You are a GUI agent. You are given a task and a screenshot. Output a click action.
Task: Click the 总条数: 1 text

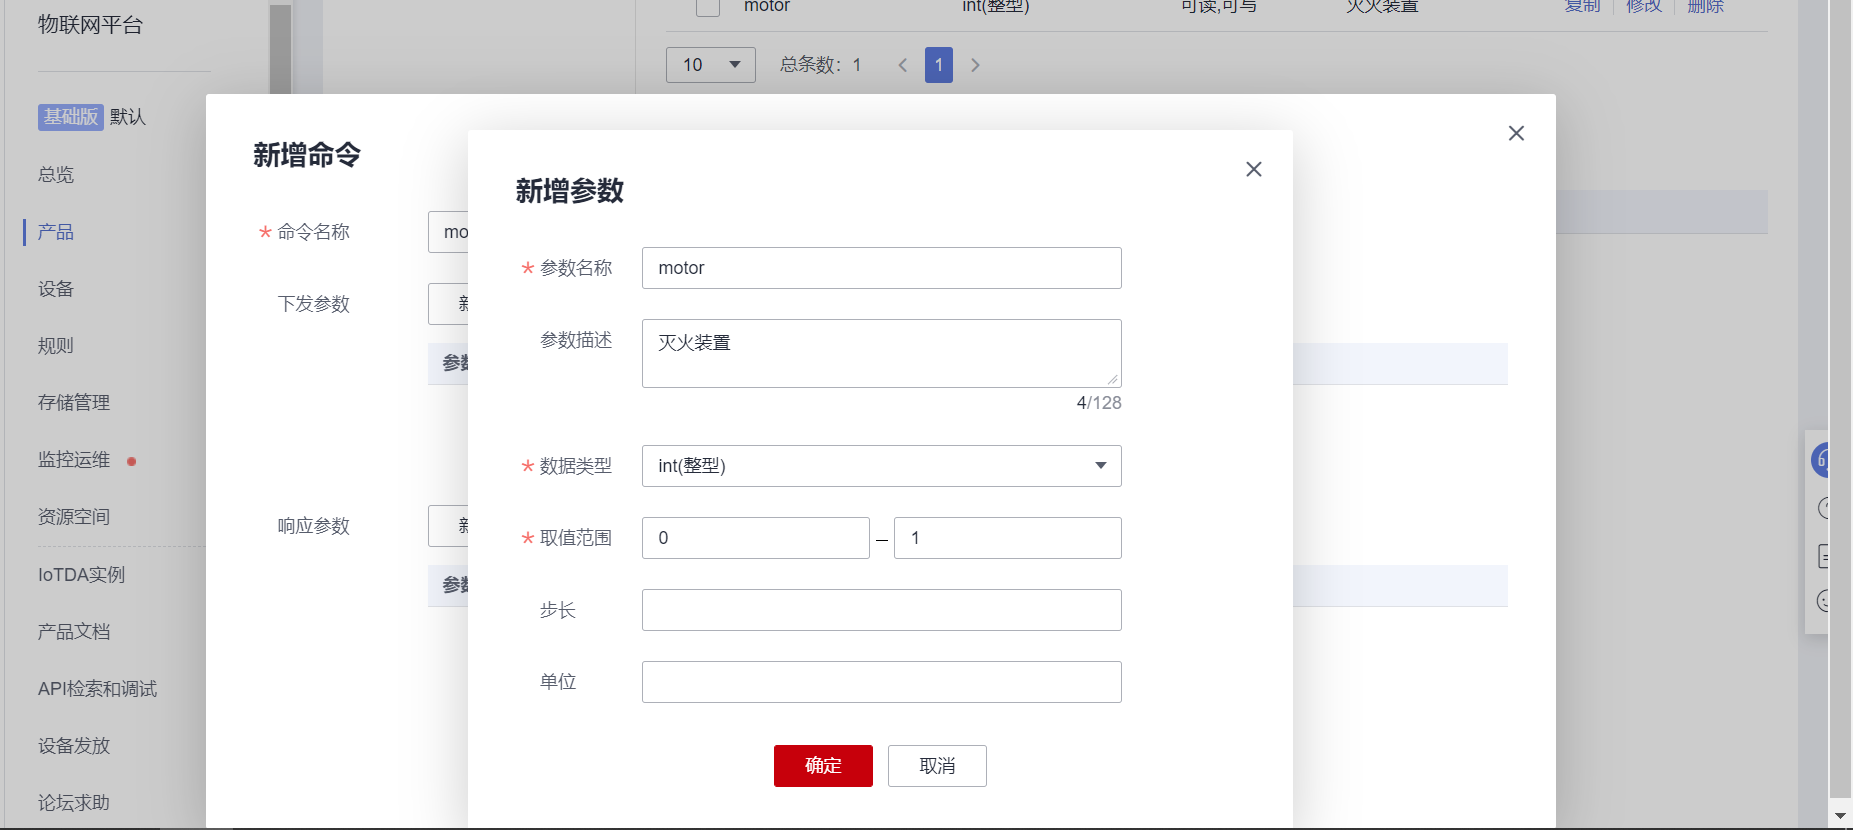(x=821, y=65)
